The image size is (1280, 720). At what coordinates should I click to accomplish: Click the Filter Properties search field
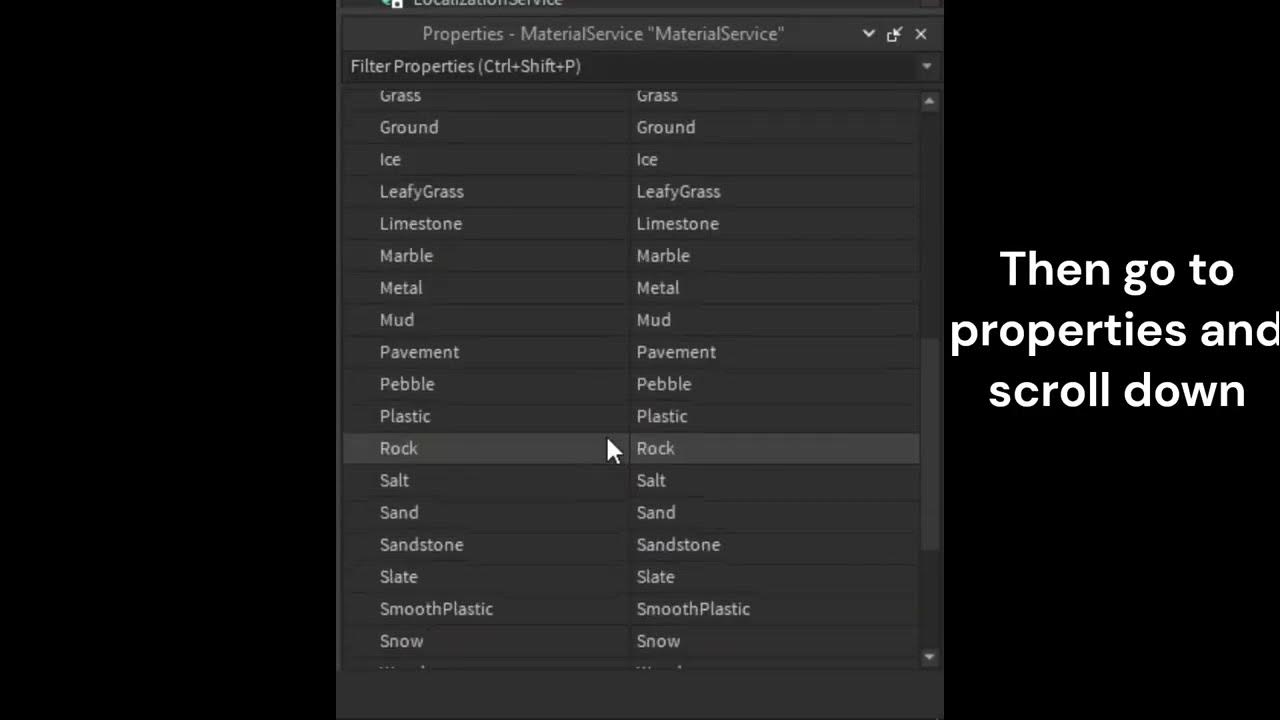(x=630, y=66)
